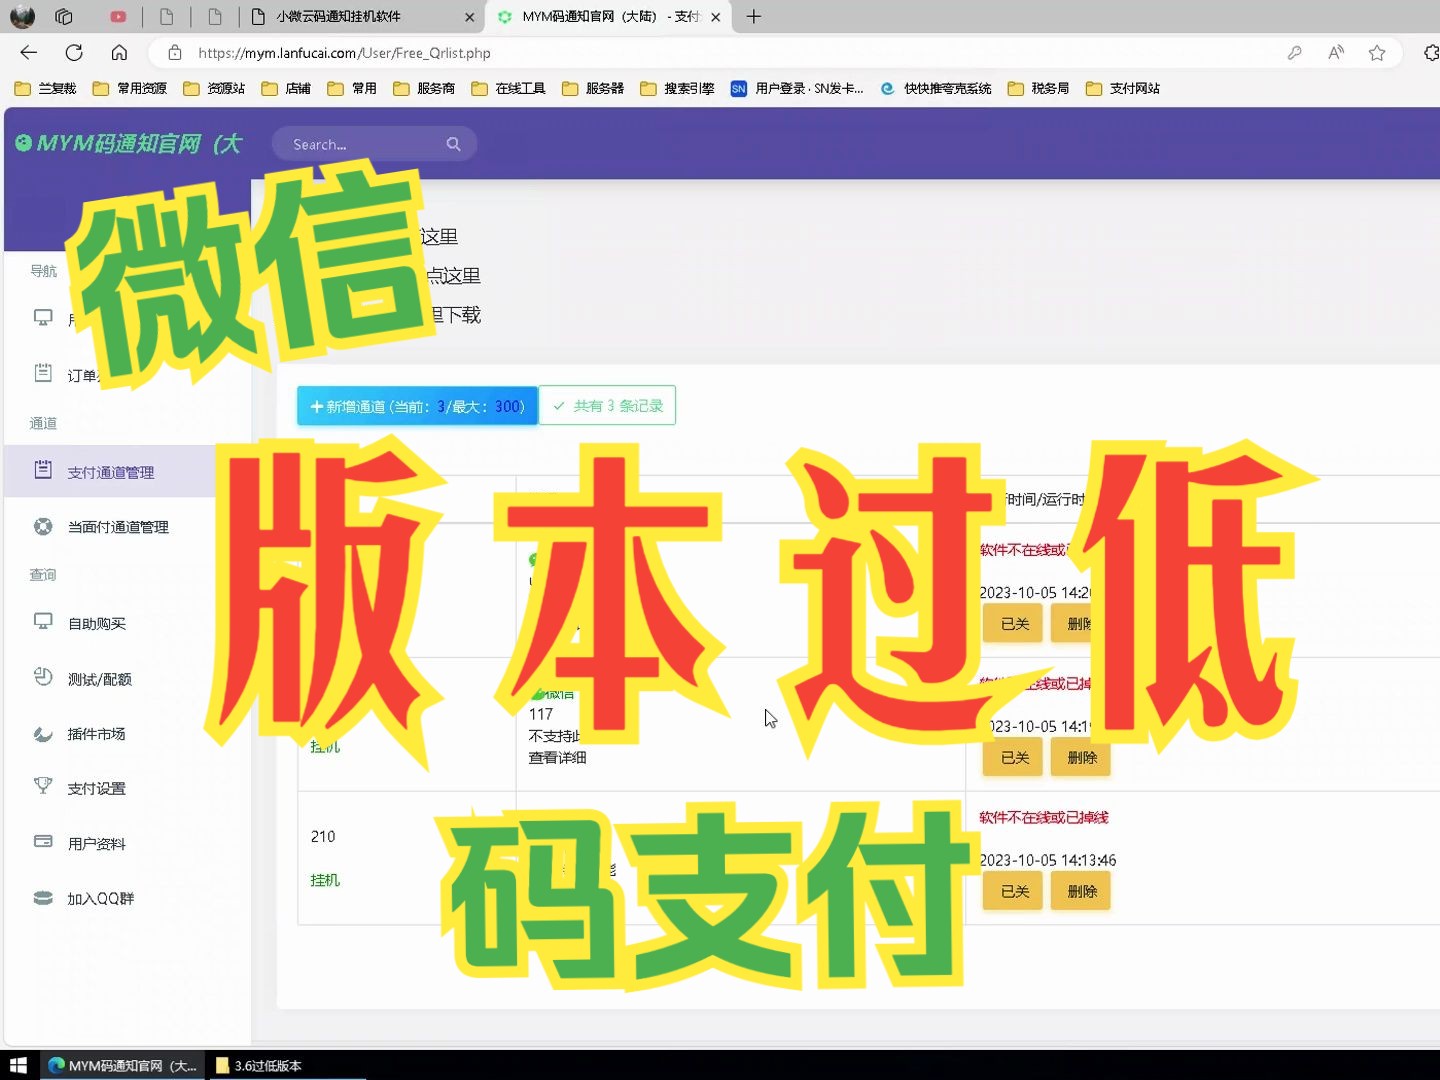Viewport: 1440px width, 1080px height.
Task: Click the 新增通道 blue button
Action: pos(416,406)
